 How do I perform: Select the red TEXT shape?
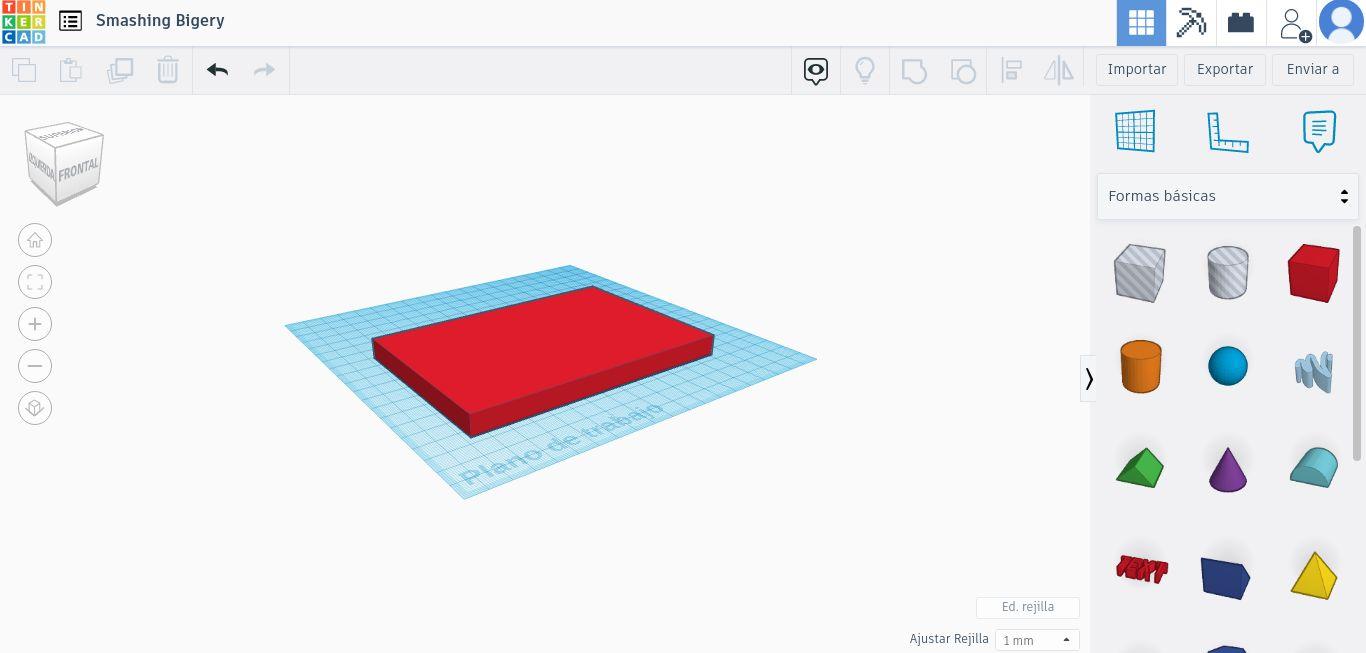click(1141, 570)
